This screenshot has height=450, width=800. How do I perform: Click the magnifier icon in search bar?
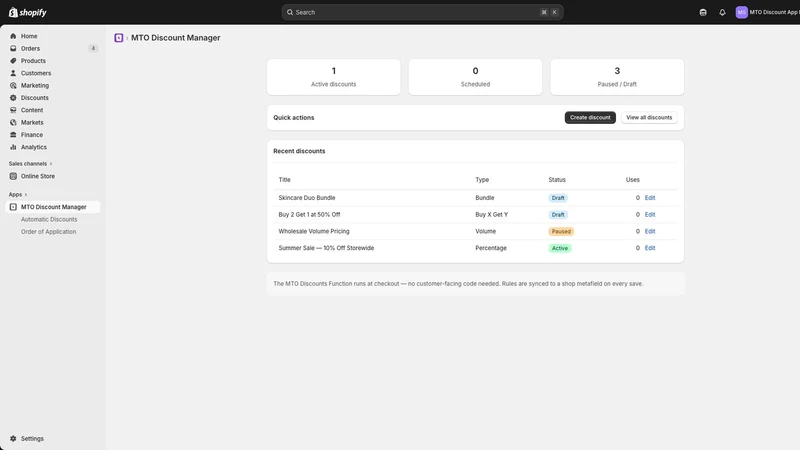(x=290, y=12)
